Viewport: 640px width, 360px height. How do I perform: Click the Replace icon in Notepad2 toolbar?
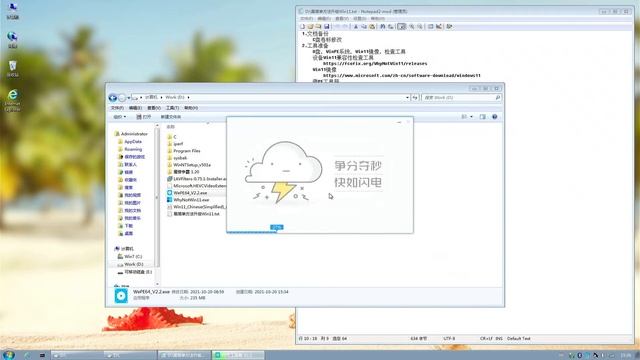click(x=391, y=27)
